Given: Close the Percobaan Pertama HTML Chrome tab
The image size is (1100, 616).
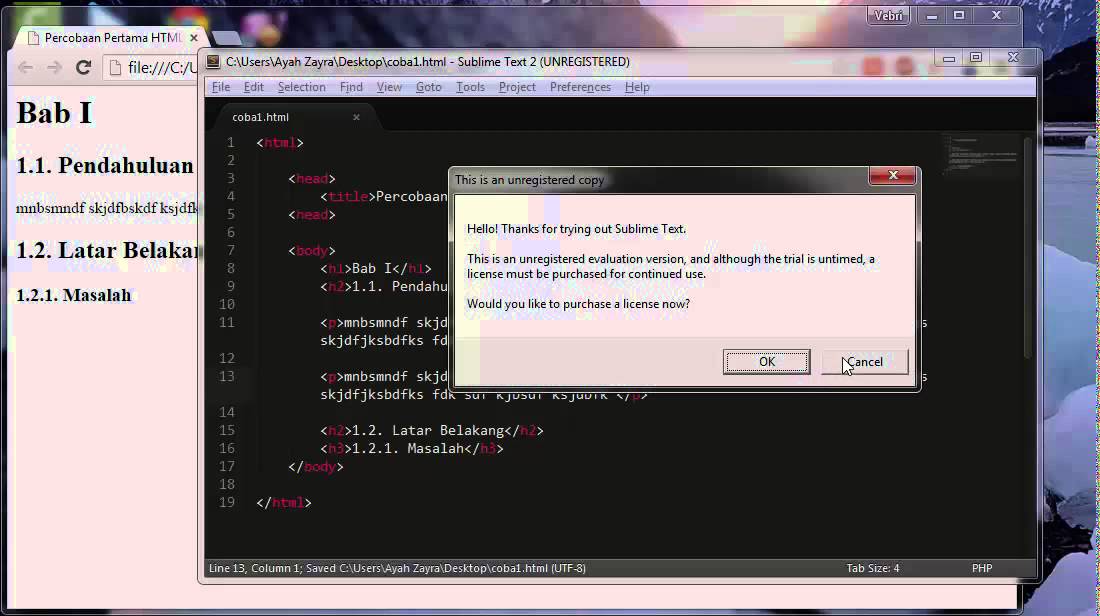Looking at the screenshot, I should coord(194,38).
